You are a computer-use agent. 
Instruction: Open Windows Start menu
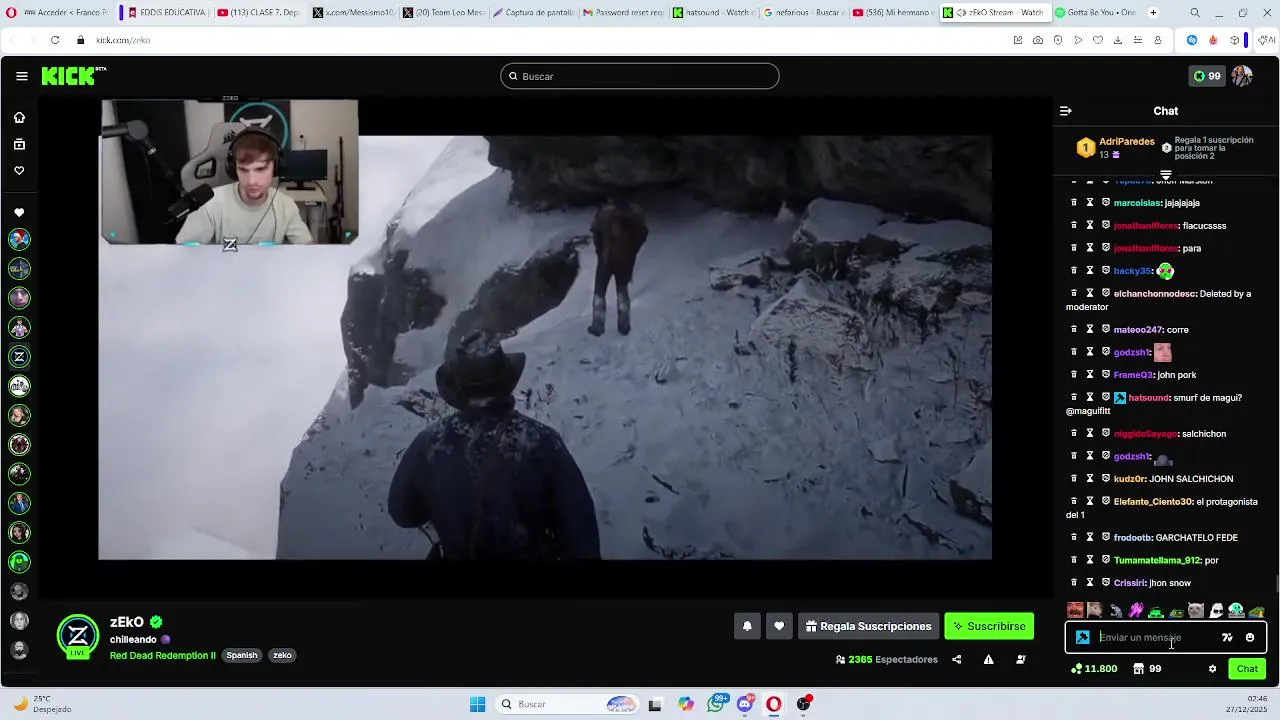(477, 704)
